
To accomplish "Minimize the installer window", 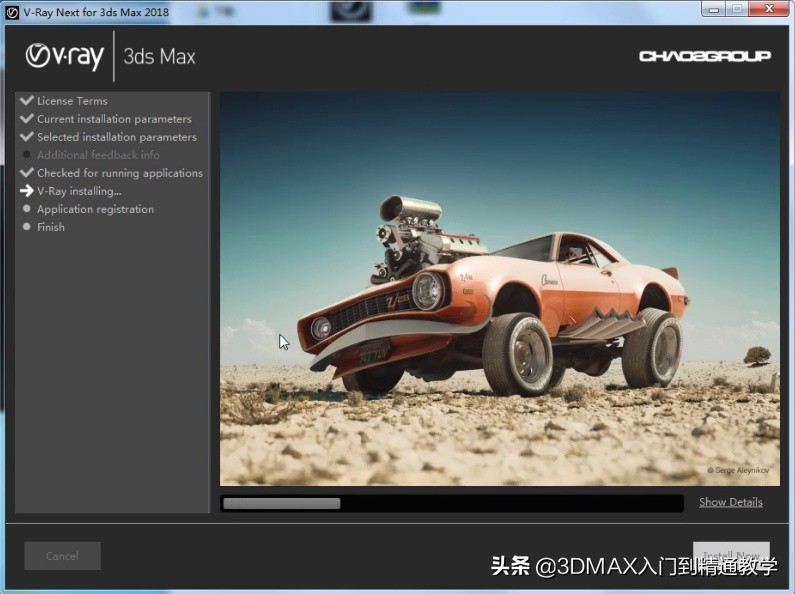I will (714, 9).
